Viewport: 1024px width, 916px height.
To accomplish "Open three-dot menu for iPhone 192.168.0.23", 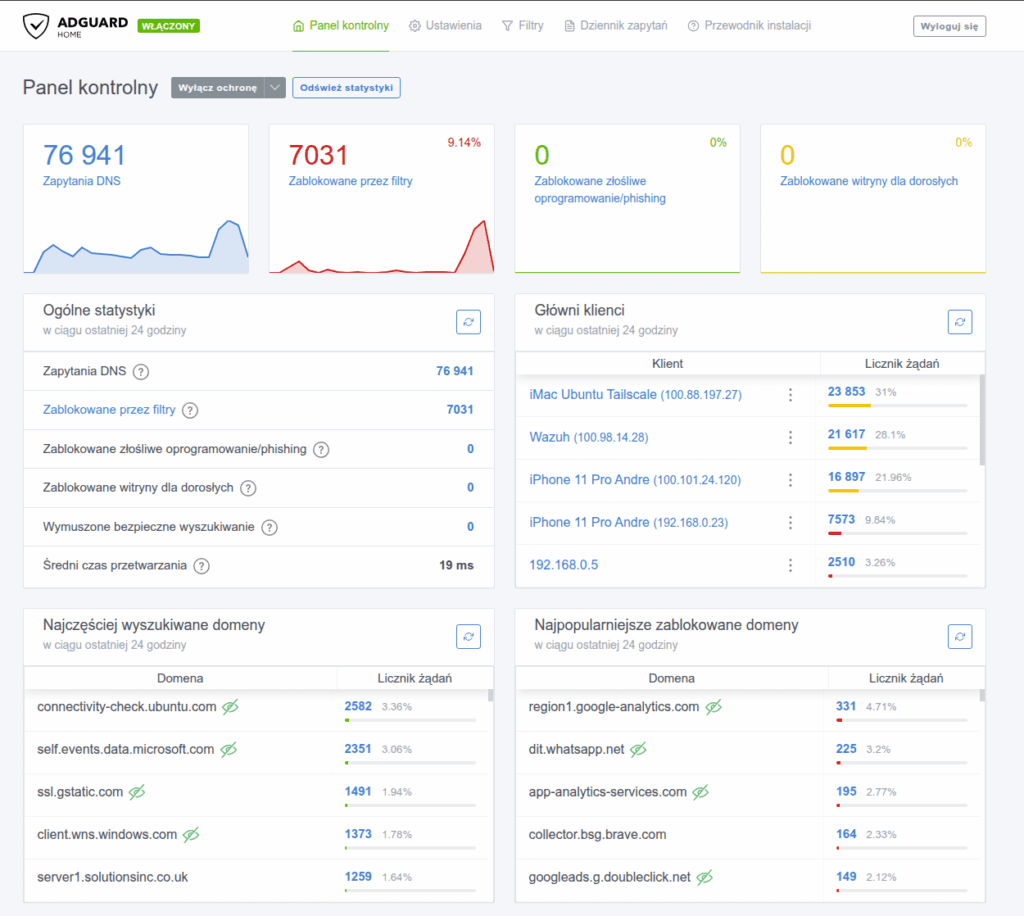I will coord(790,522).
